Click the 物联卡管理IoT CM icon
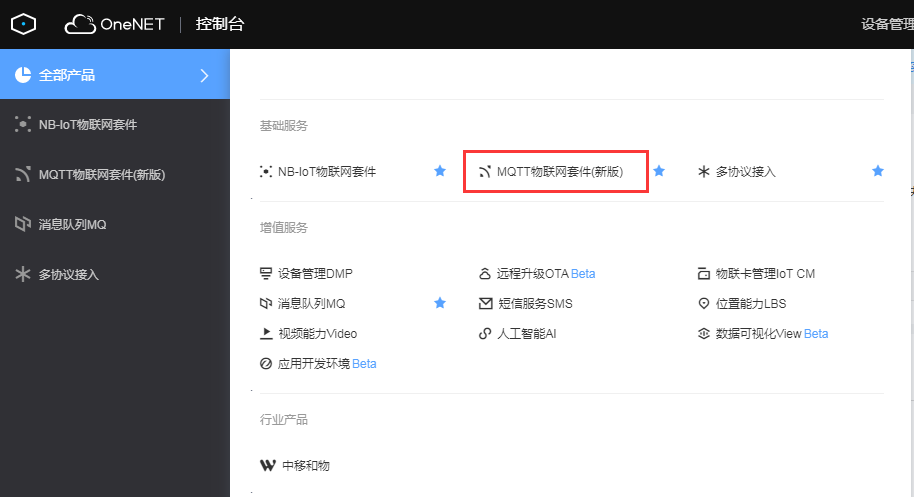Screen dimensions: 914x497 [x=704, y=273]
